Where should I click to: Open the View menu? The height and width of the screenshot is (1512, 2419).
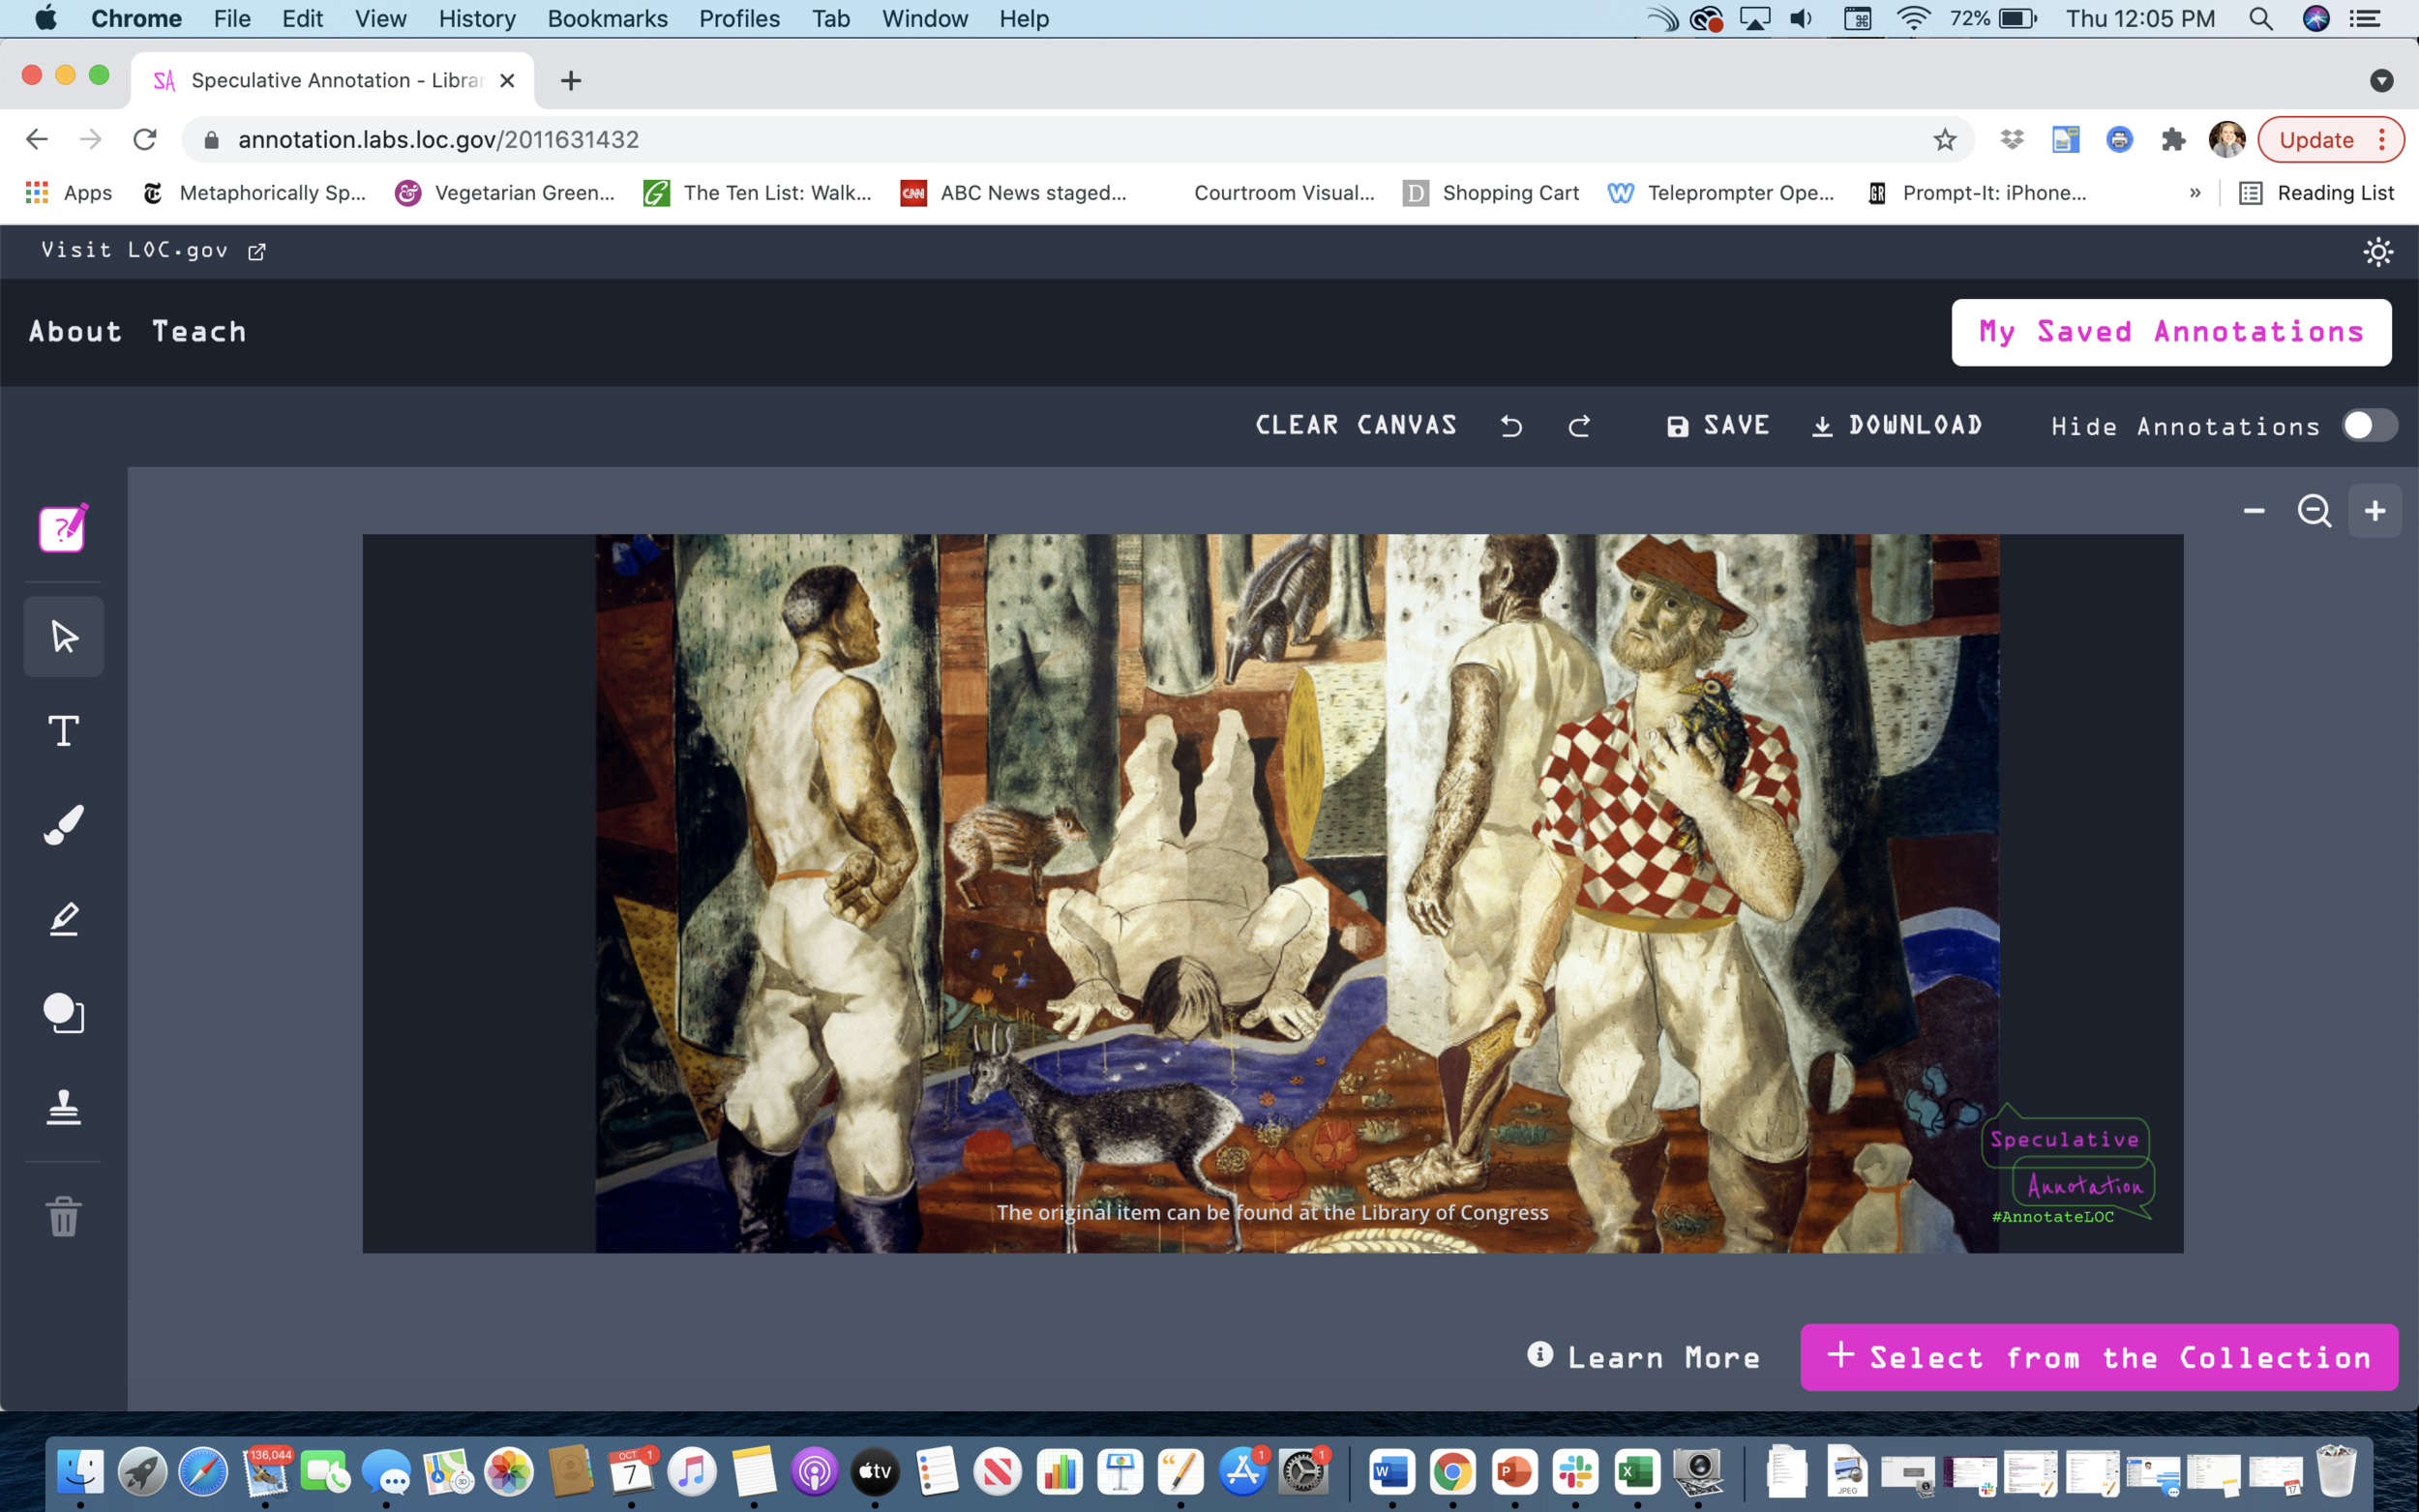click(x=381, y=19)
